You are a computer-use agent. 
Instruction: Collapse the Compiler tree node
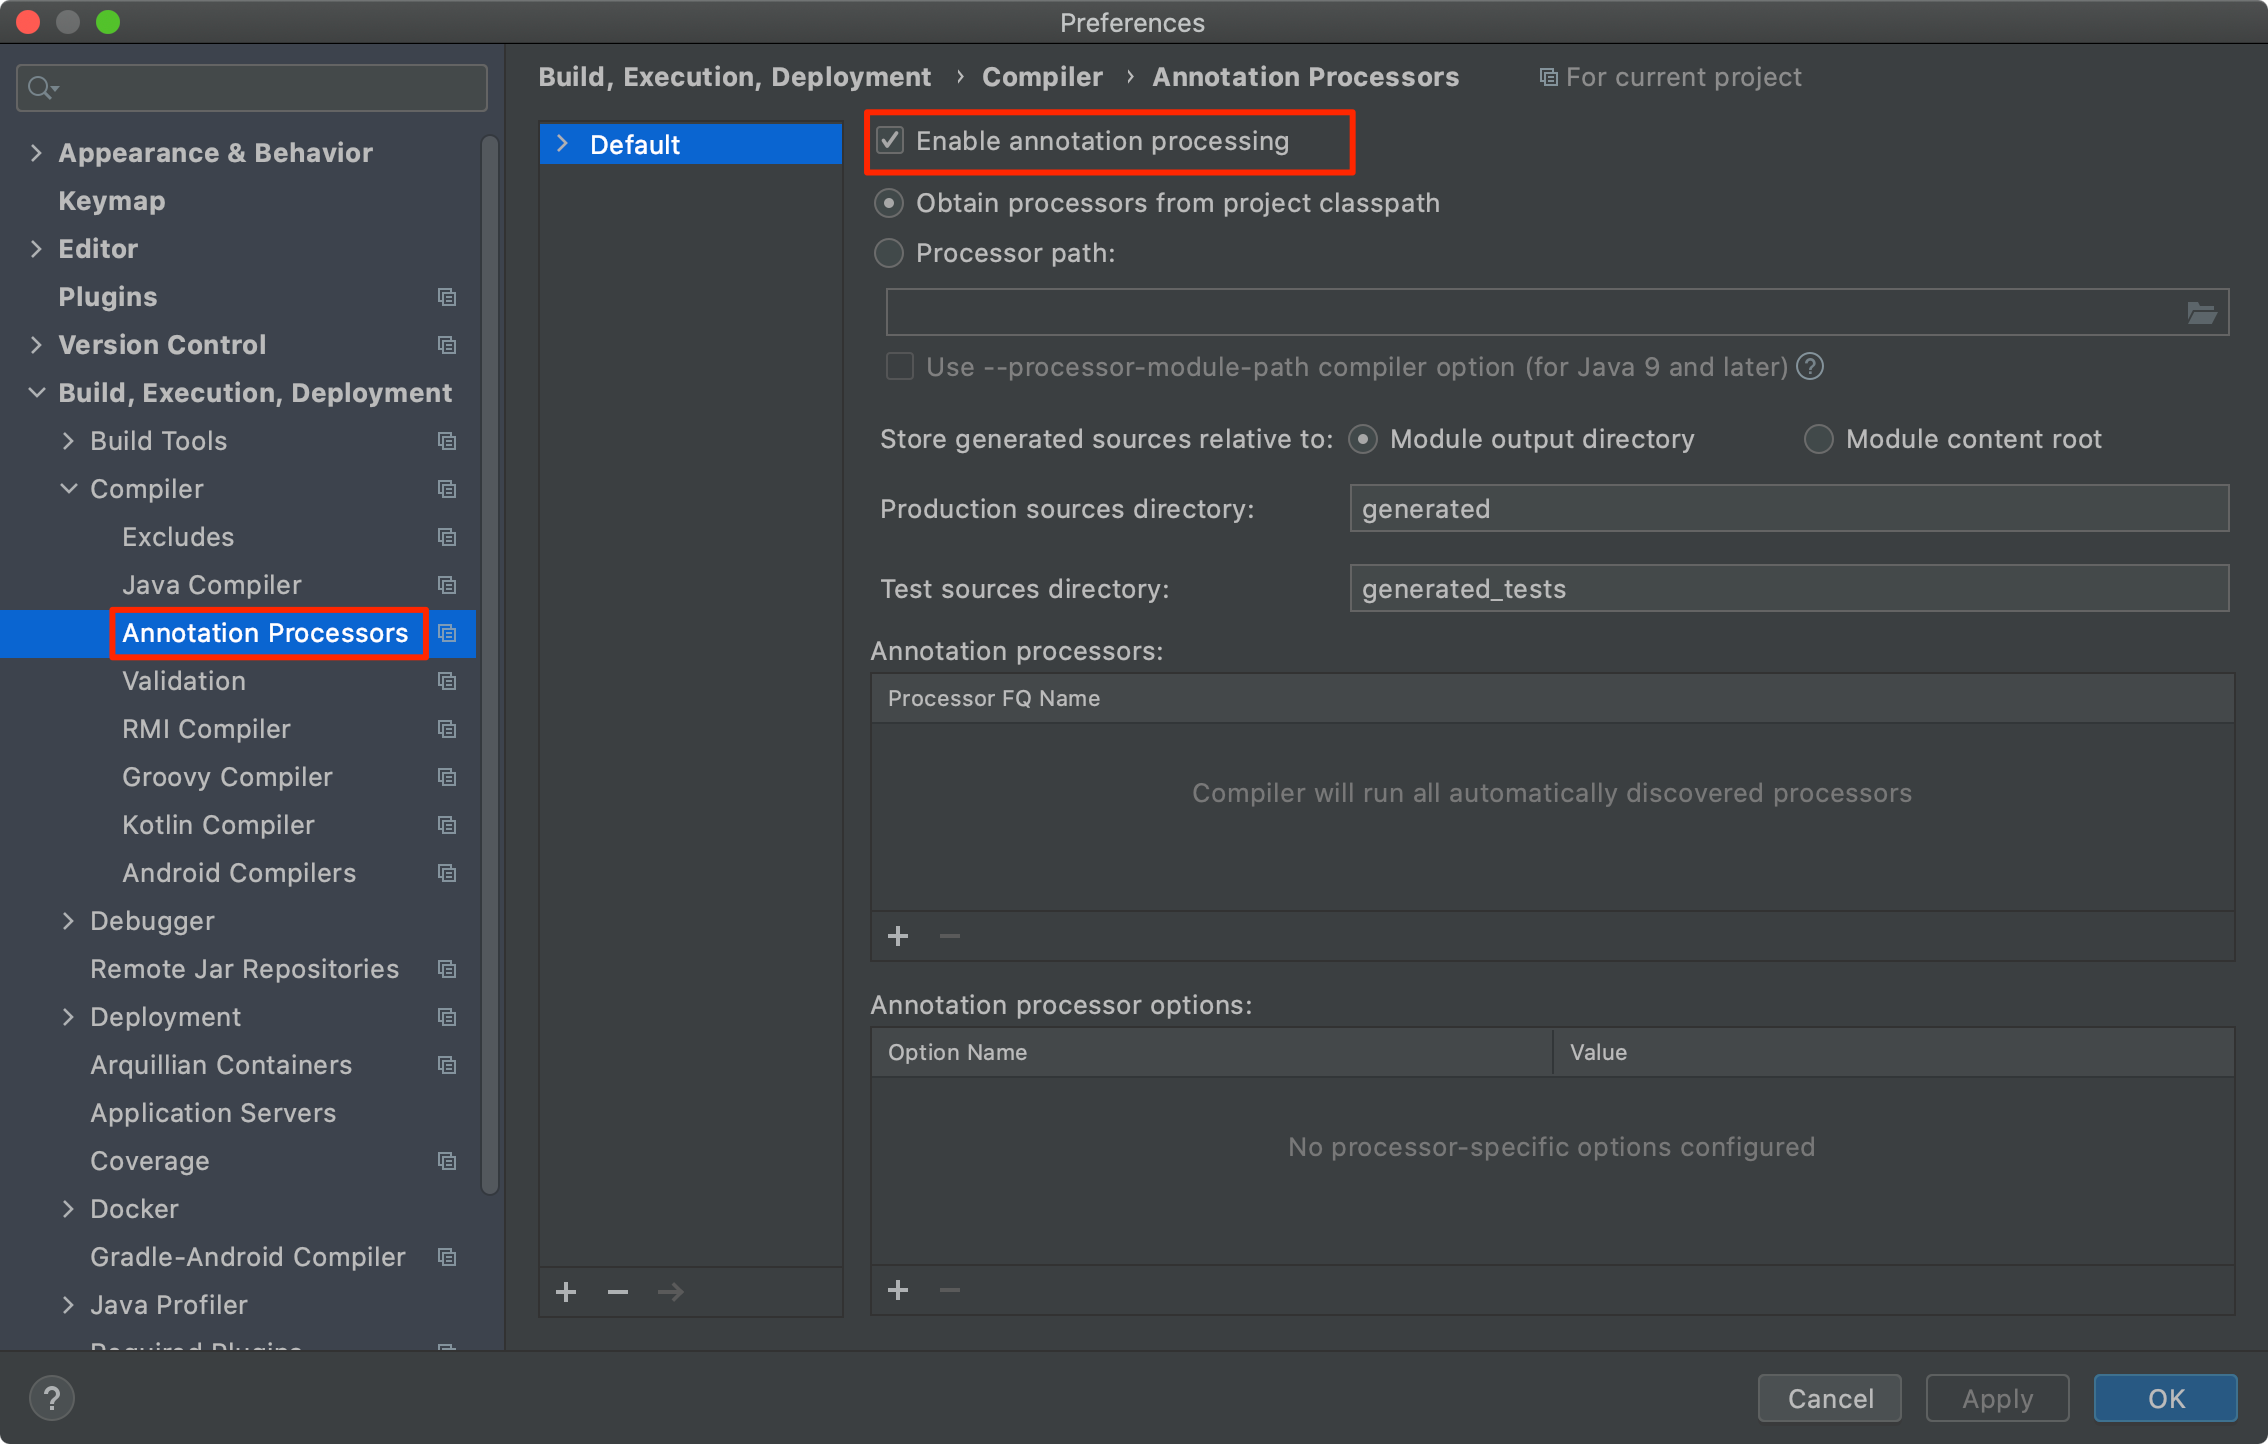[x=68, y=488]
